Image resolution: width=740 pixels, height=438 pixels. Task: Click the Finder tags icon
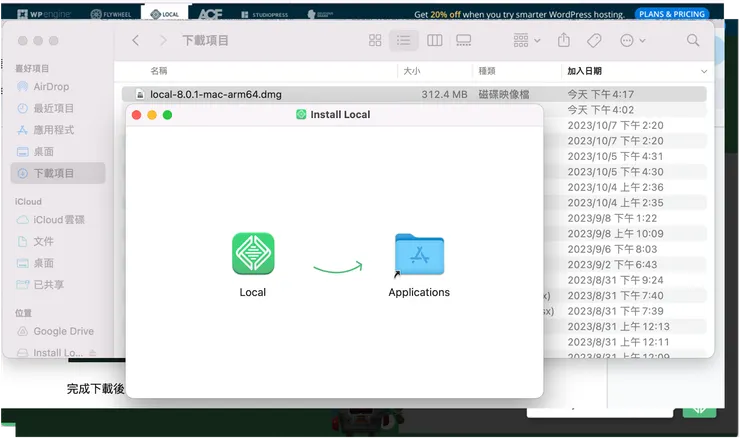[x=594, y=41]
